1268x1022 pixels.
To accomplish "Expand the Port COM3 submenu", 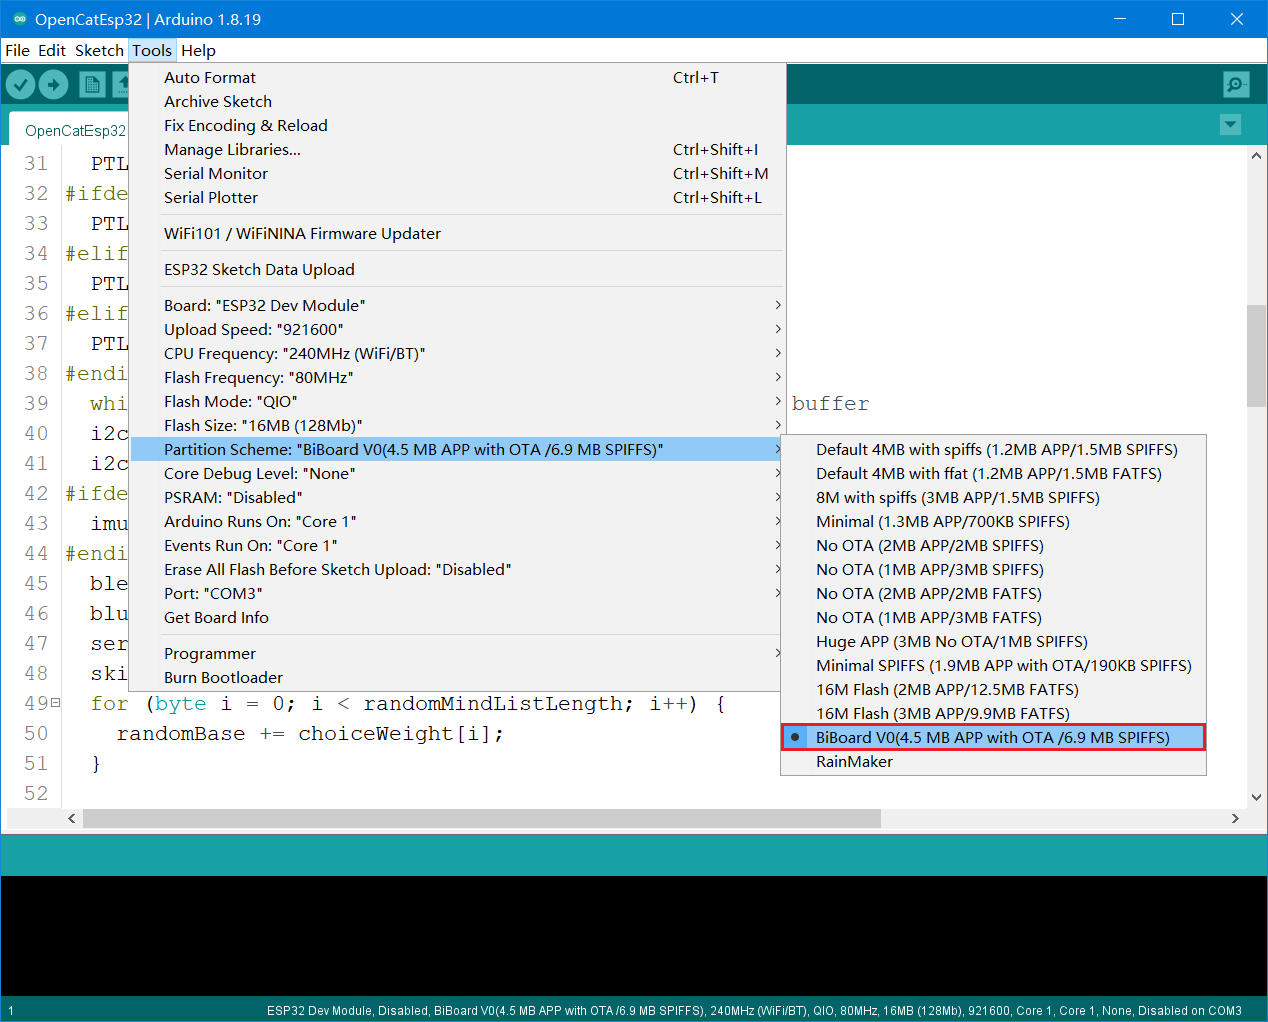I will [457, 593].
